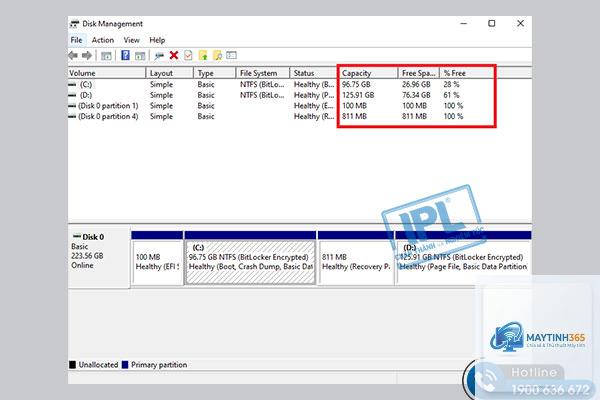Click the 28 % free cell
Screen dimensions: 600x400
click(451, 84)
